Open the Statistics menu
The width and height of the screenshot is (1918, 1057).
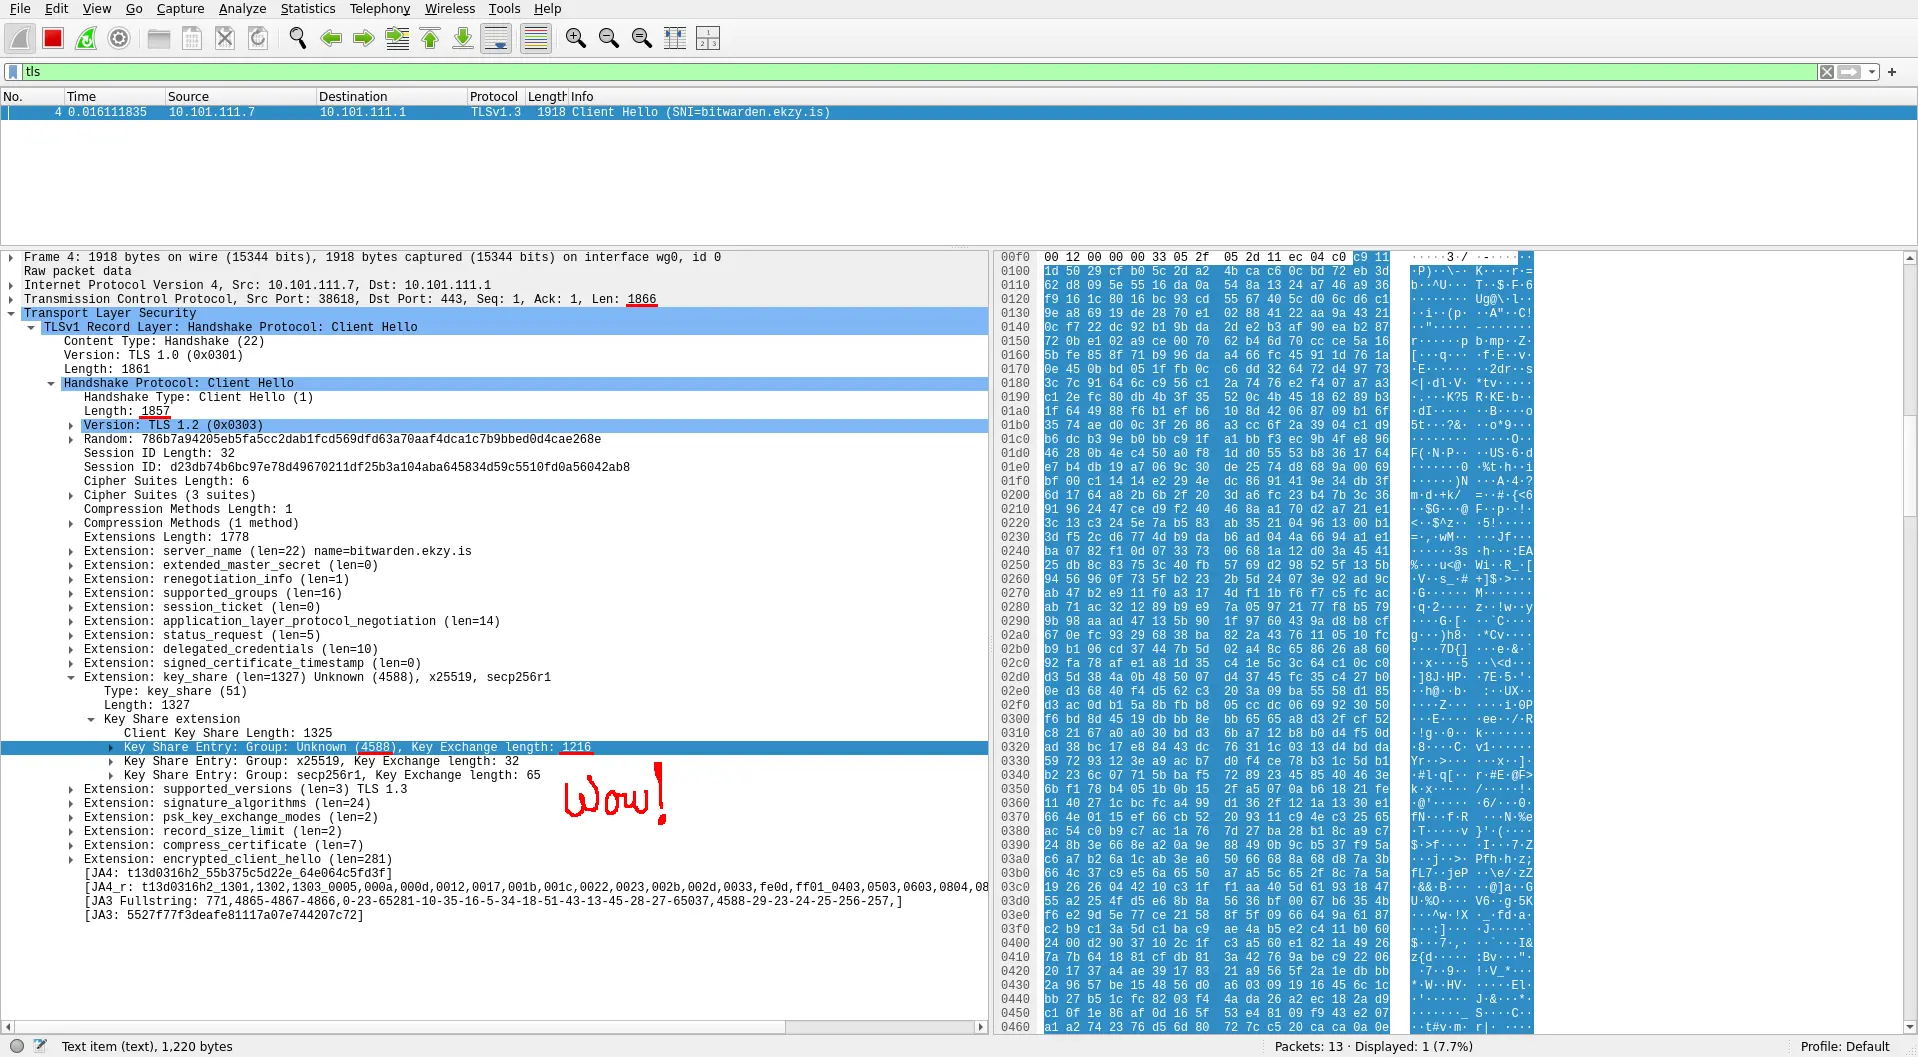pos(307,9)
